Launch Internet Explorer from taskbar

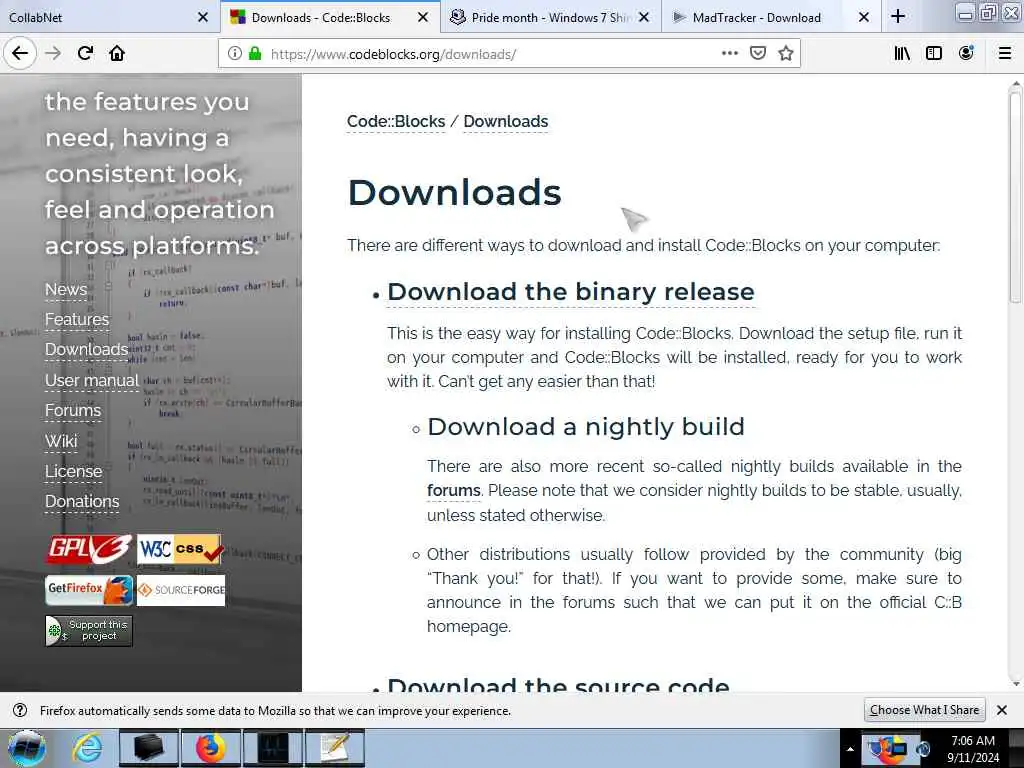(87, 748)
